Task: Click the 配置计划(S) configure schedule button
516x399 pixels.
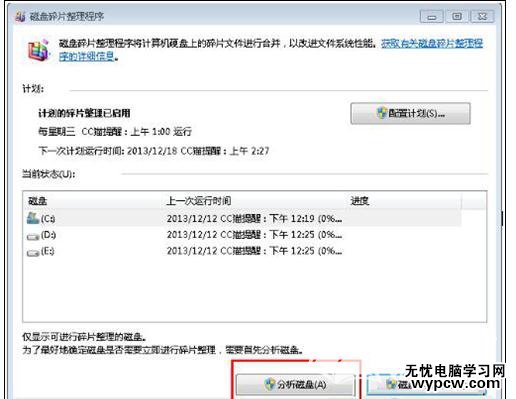Action: [410, 114]
